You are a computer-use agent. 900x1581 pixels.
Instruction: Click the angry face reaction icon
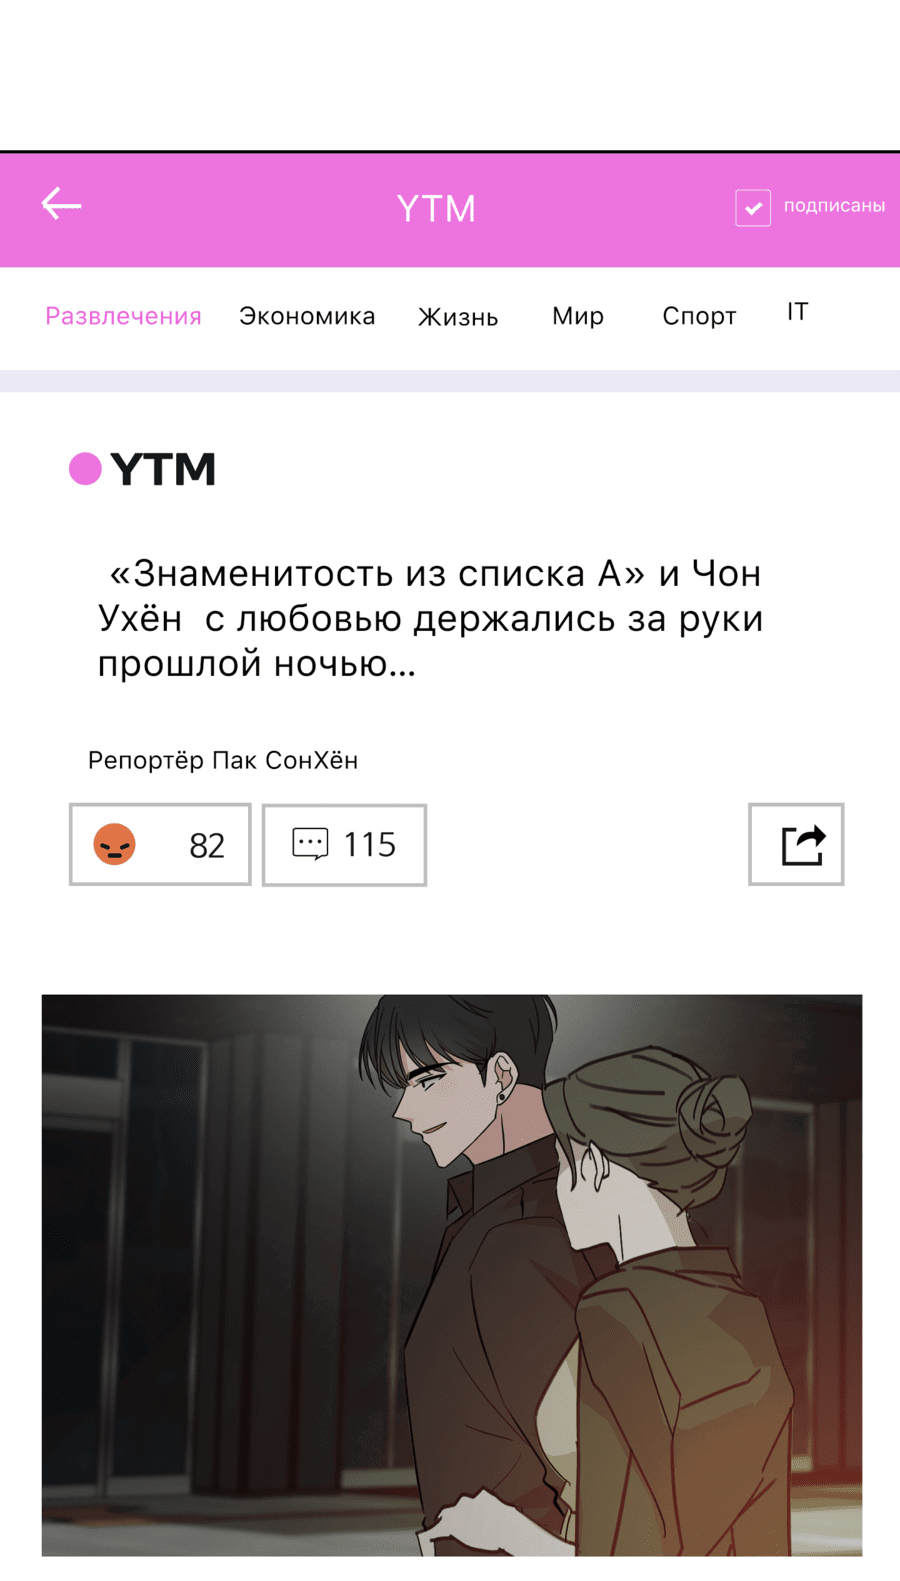click(x=114, y=844)
